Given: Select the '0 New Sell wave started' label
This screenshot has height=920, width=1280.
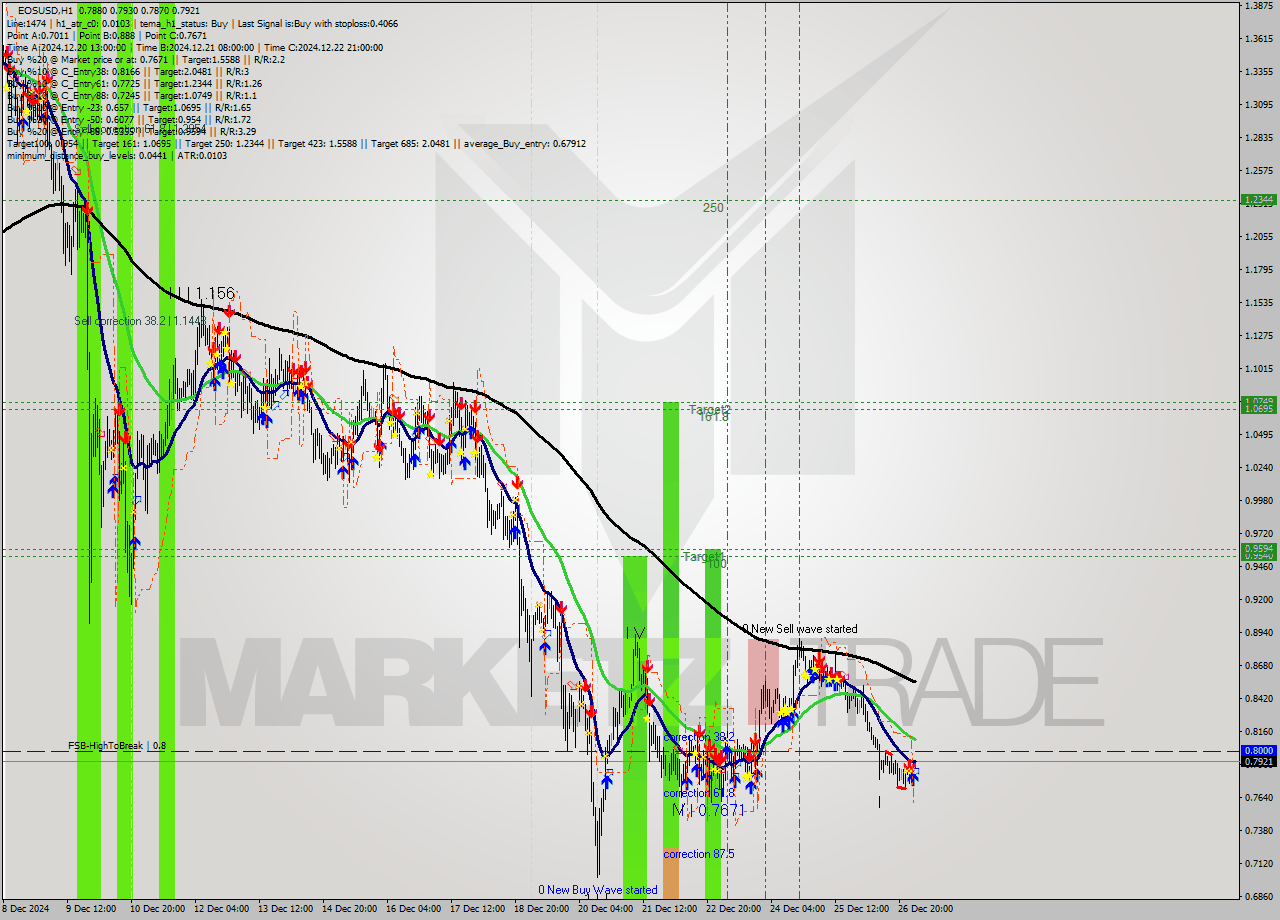Looking at the screenshot, I should pos(802,629).
